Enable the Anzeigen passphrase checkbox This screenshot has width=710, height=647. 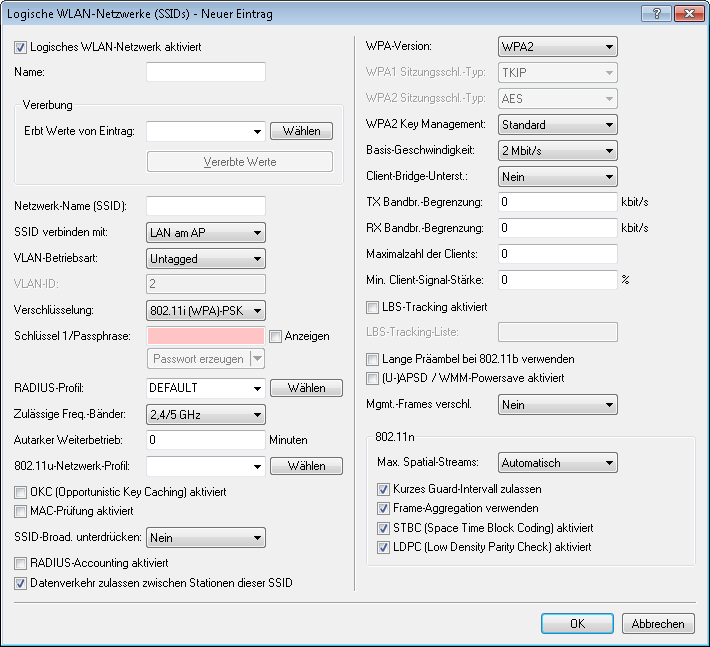pyautogui.click(x=276, y=336)
